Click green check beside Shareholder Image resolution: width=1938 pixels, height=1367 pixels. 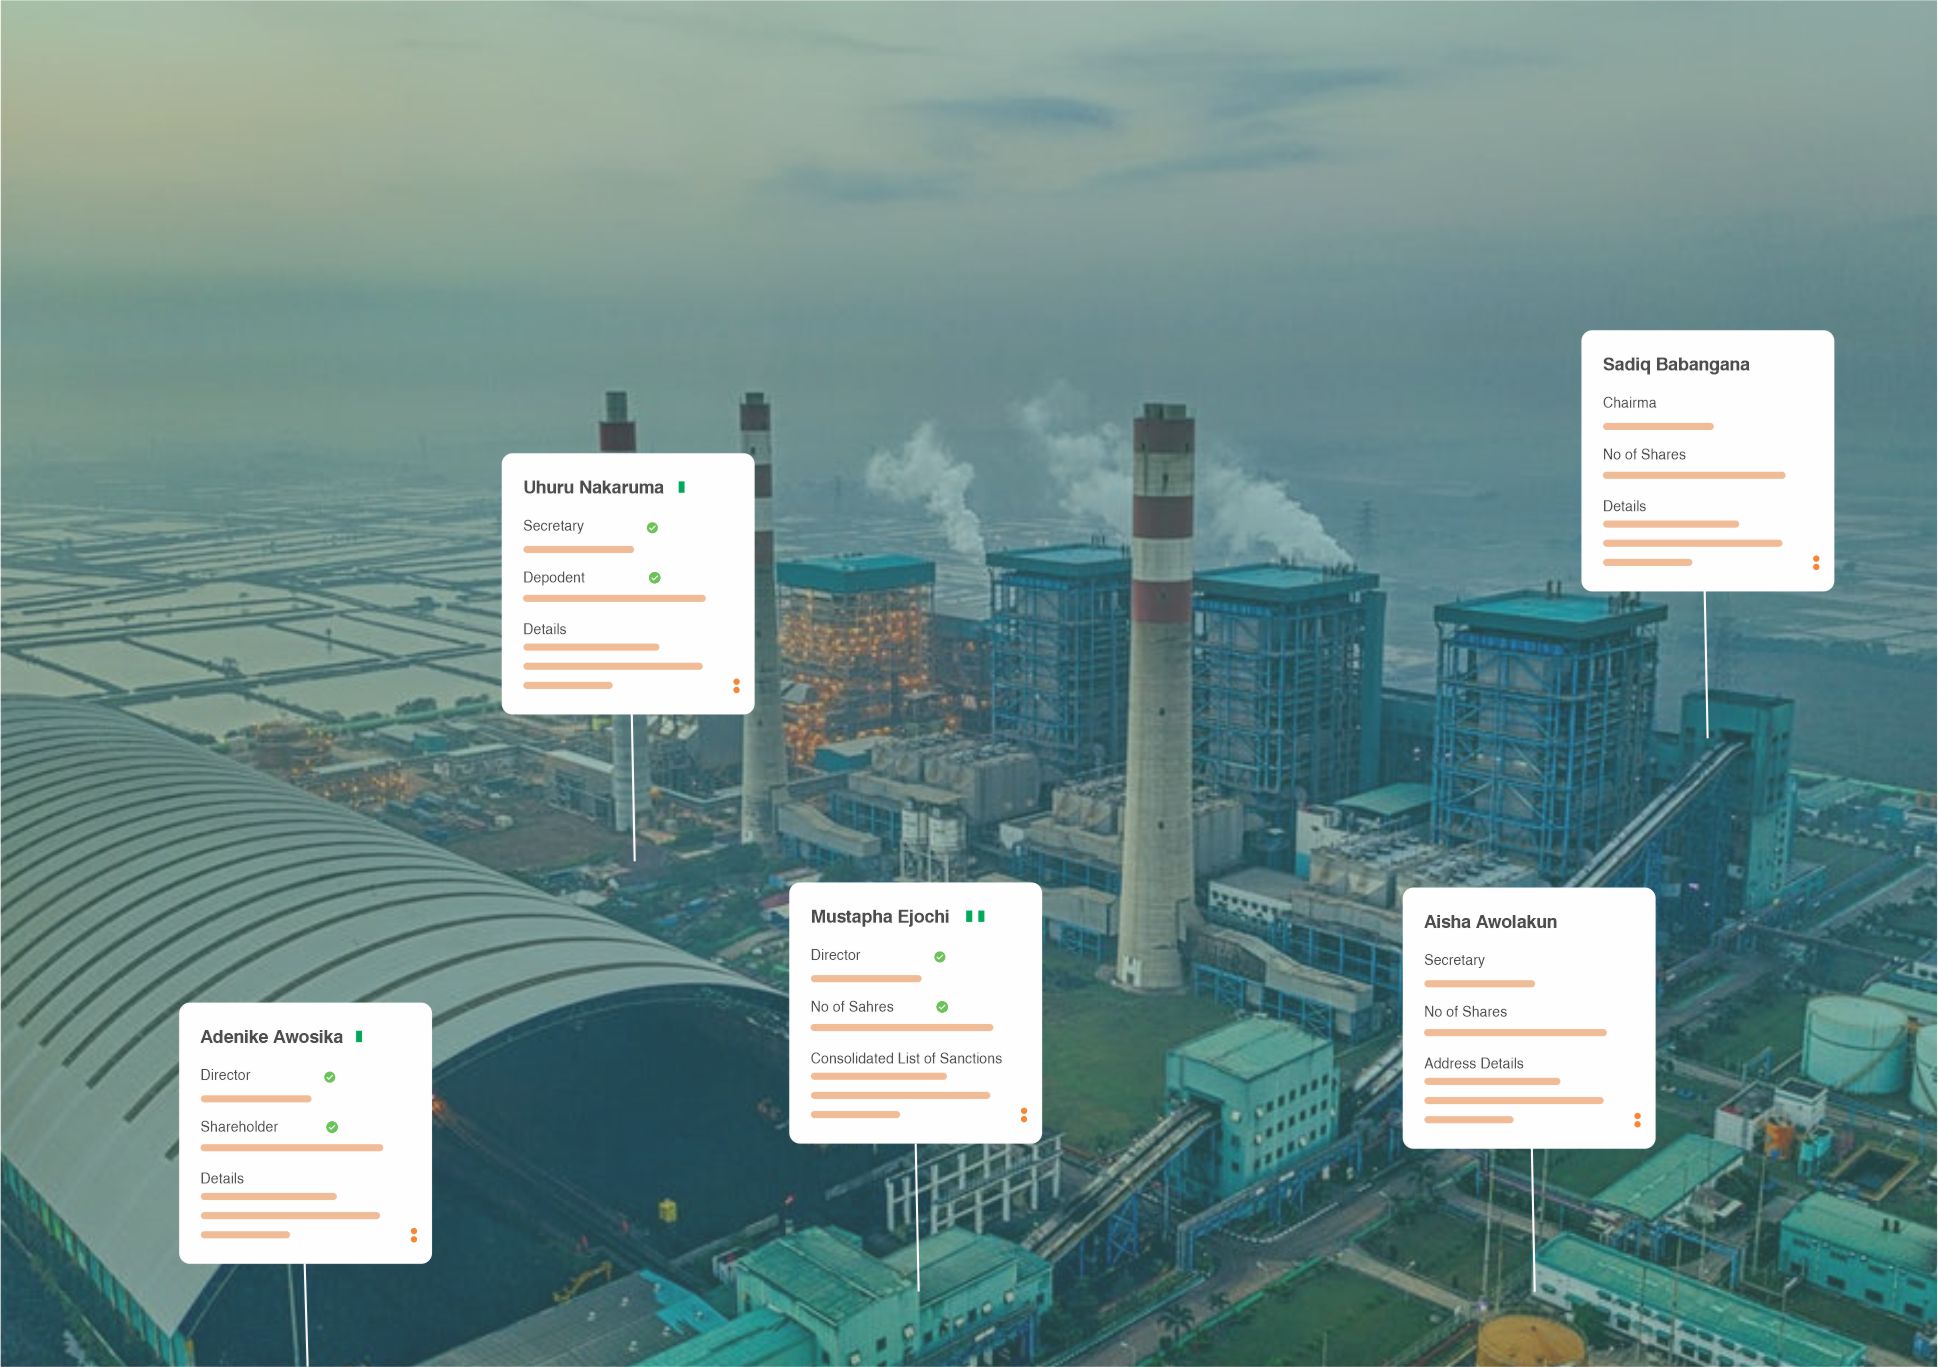(332, 1127)
